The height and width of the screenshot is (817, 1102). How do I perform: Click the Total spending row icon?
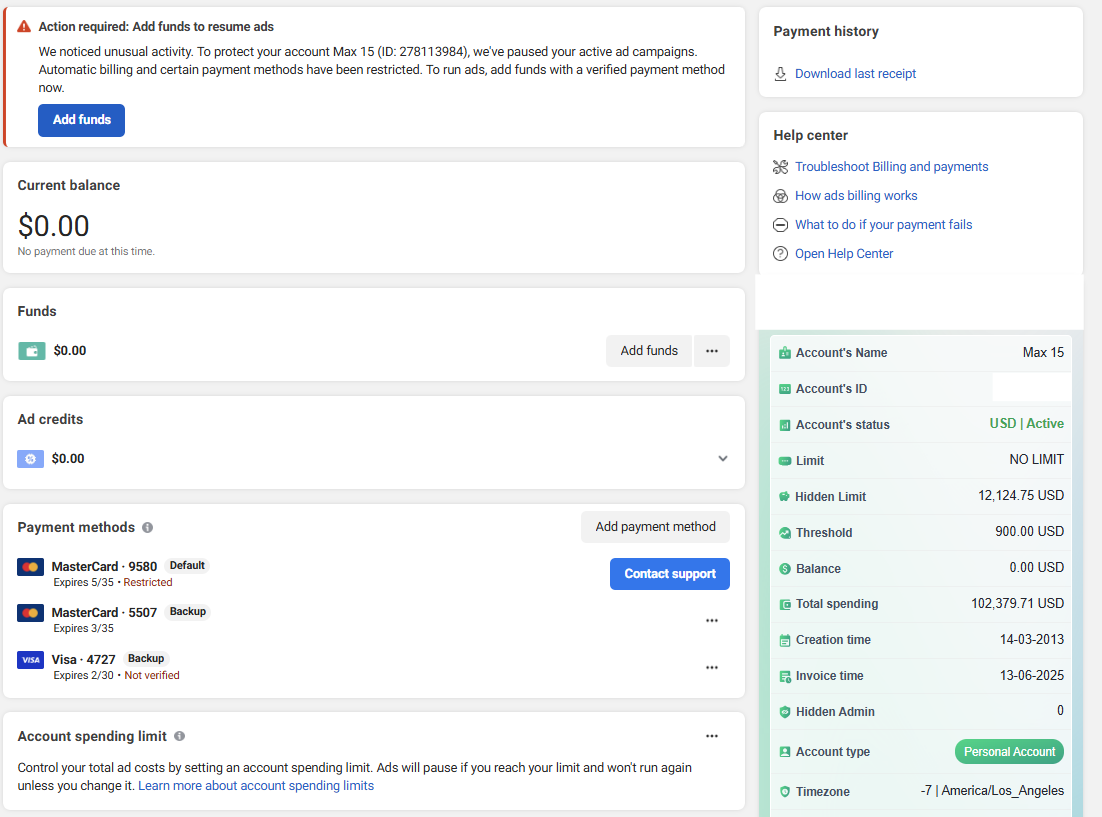coord(785,605)
